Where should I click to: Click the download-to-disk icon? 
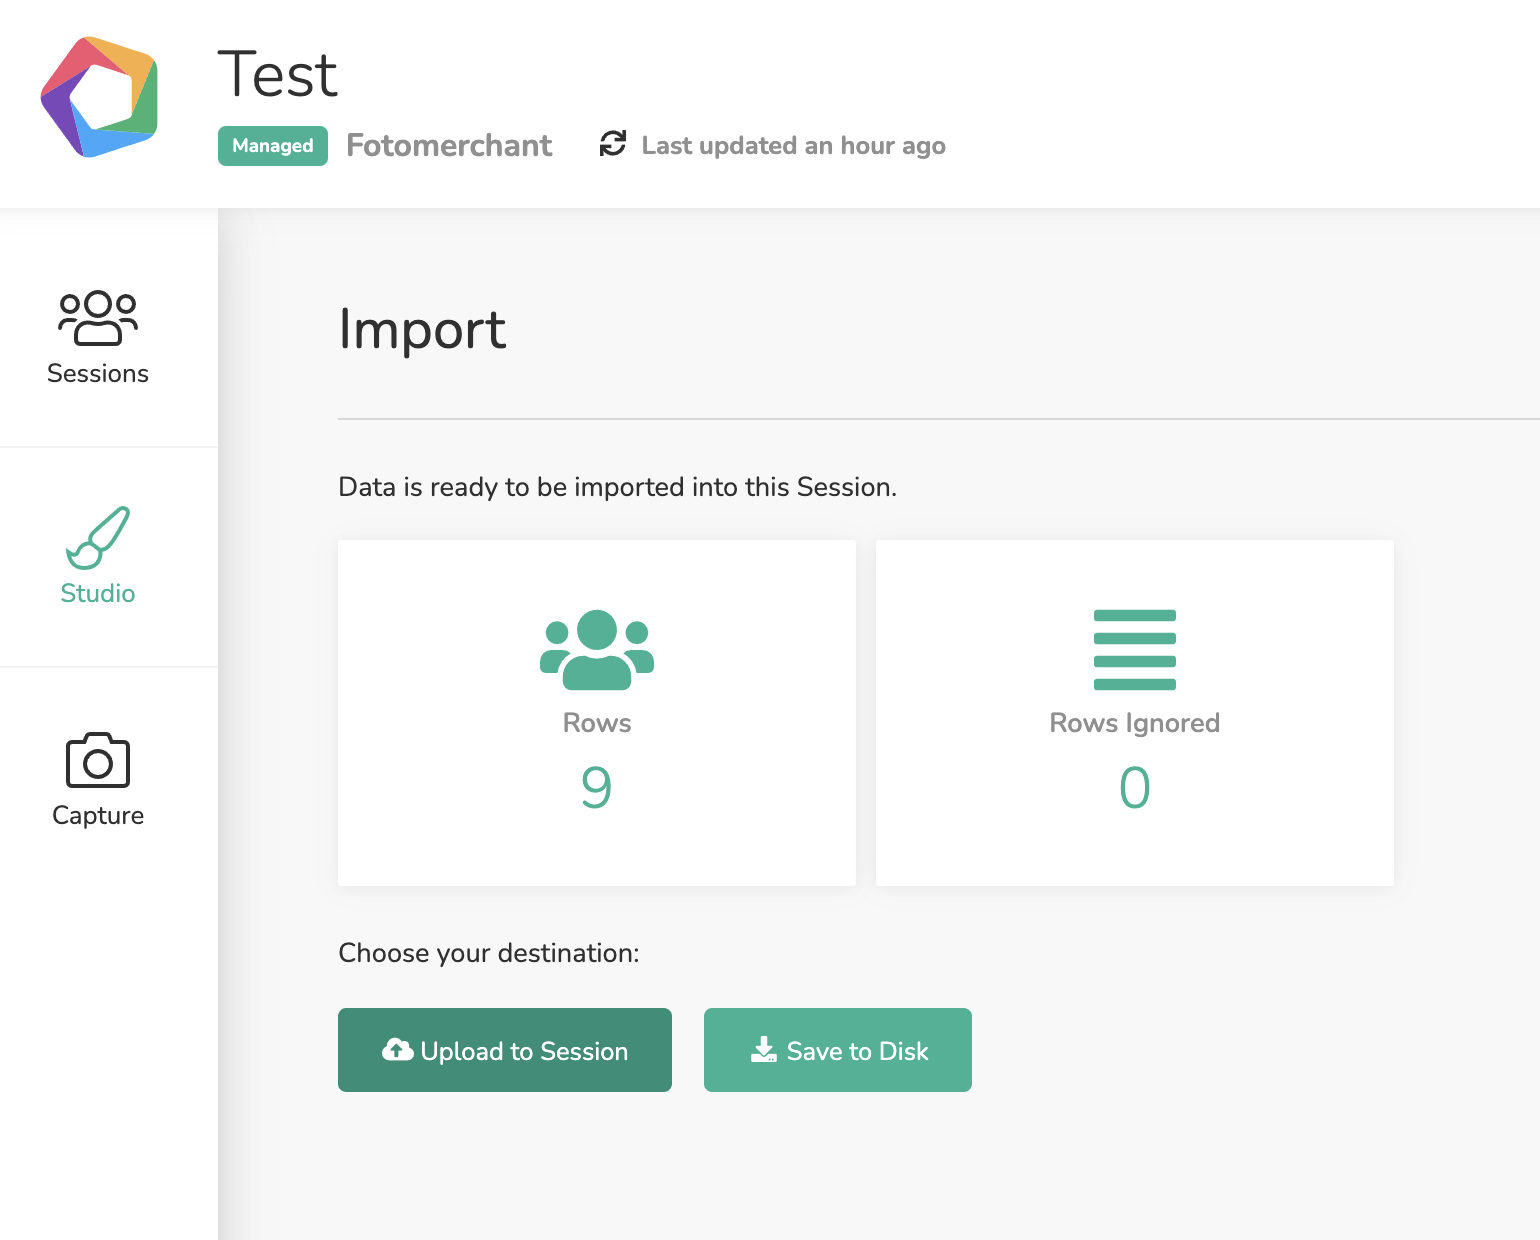764,1050
